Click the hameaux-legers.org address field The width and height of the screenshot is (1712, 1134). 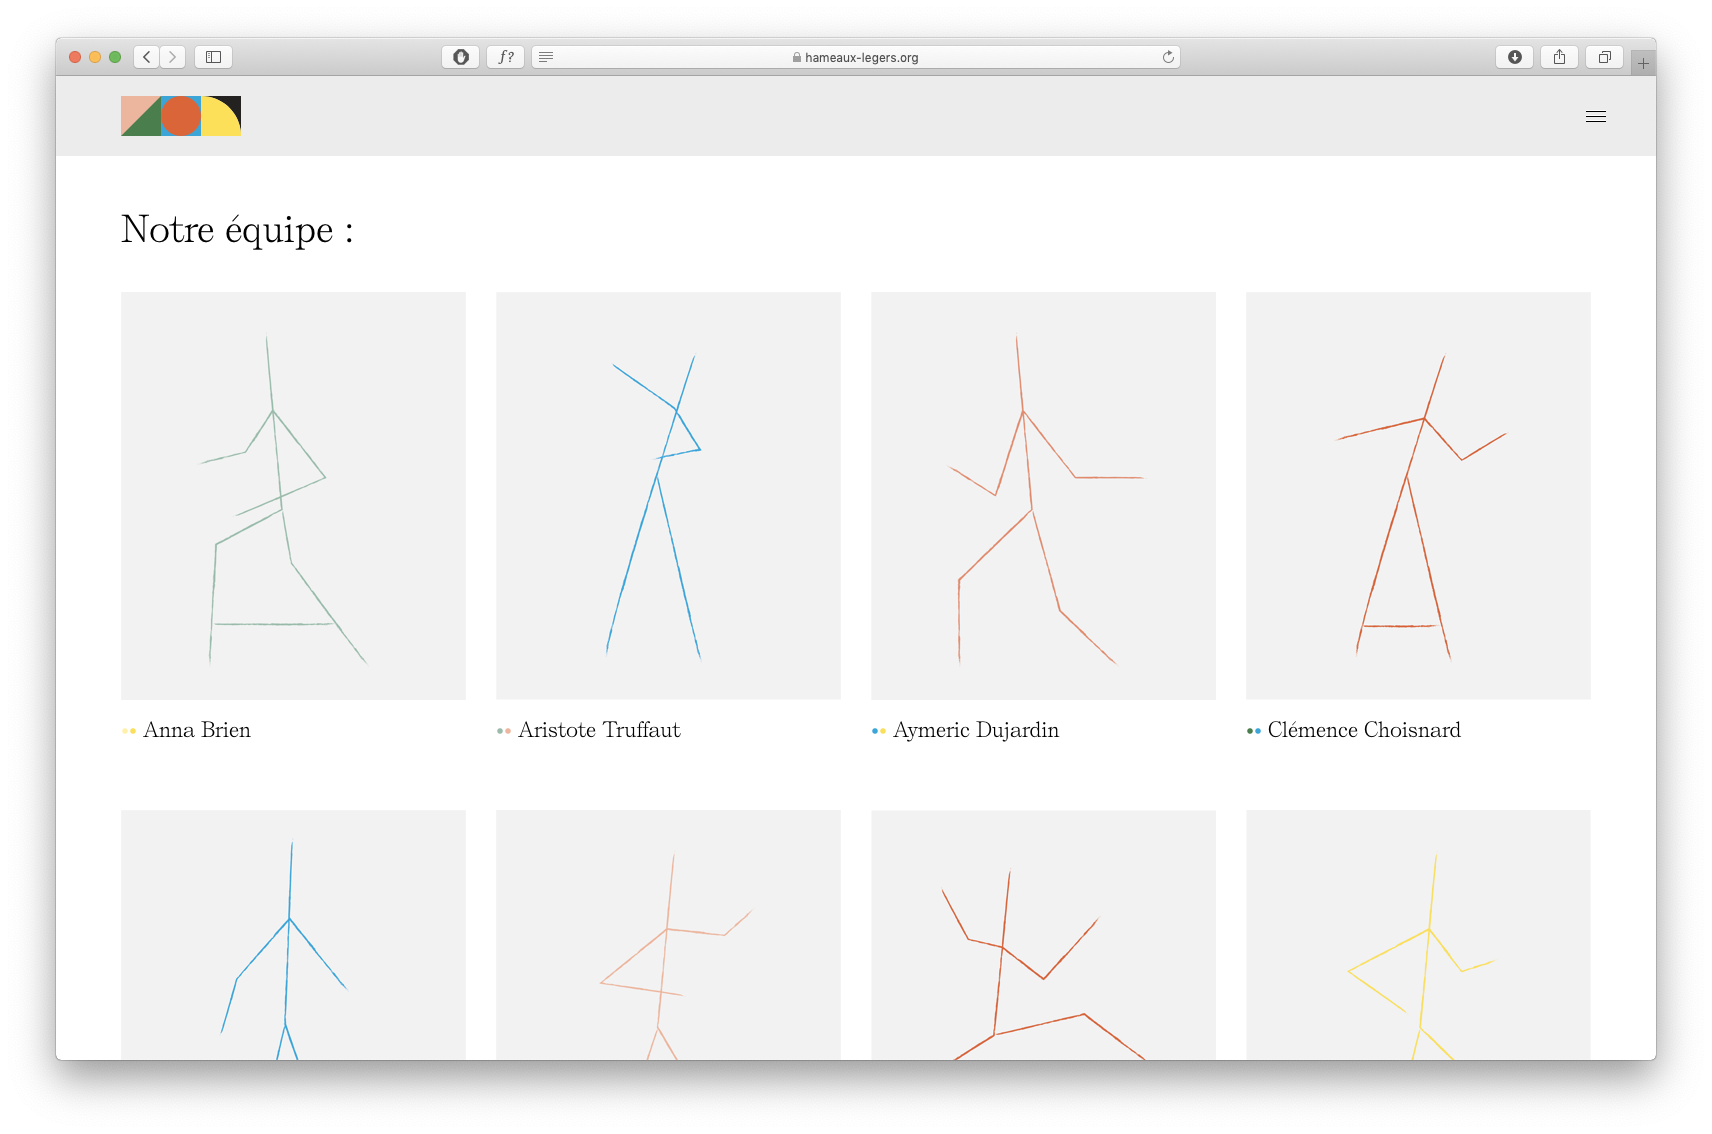pos(860,57)
